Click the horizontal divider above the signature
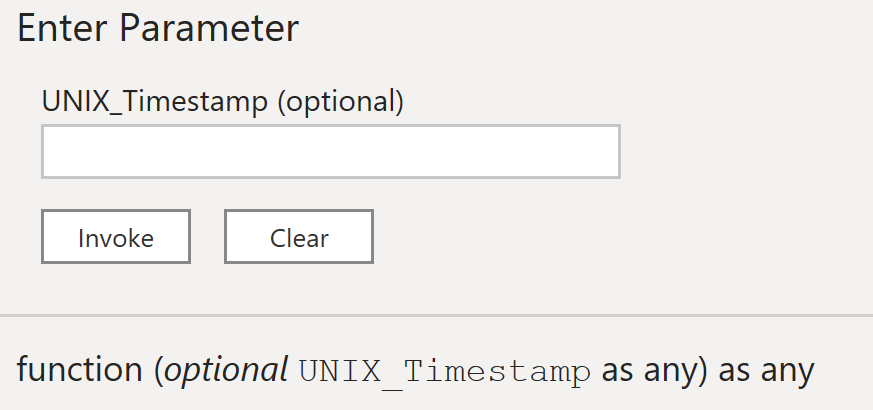This screenshot has height=410, width=873. point(436,315)
